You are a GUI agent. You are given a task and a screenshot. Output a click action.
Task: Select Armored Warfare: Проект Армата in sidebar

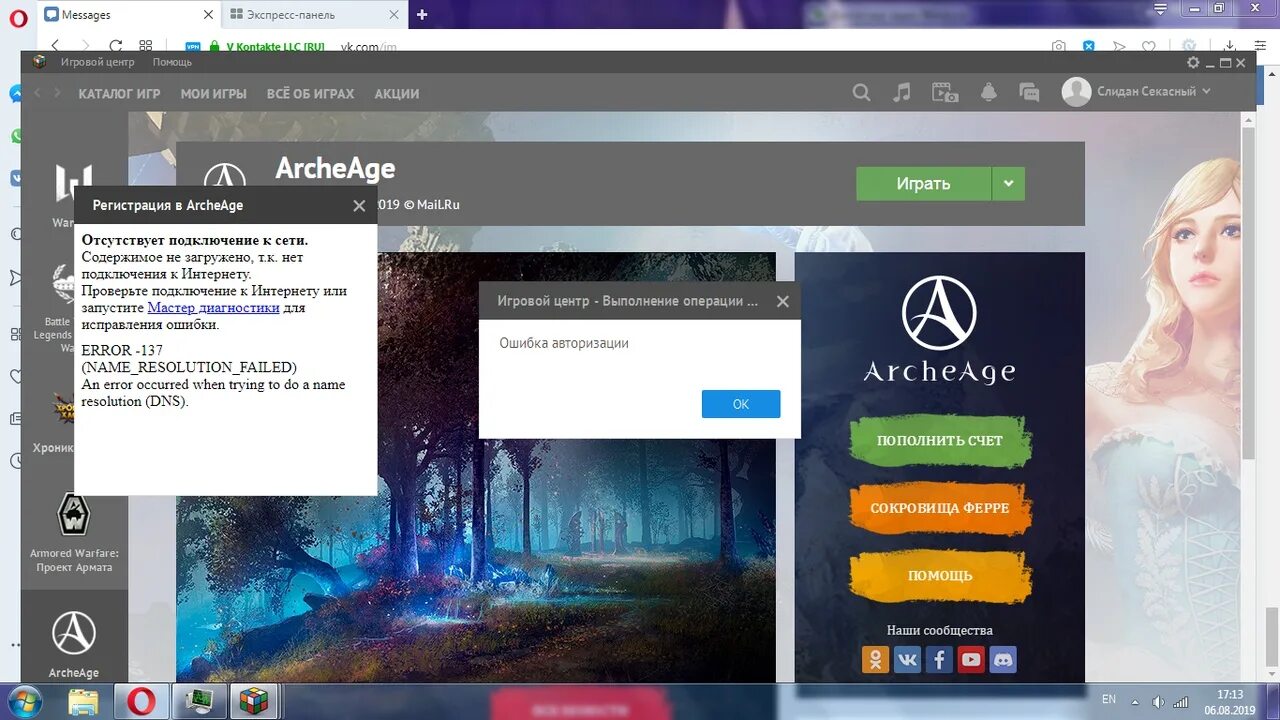pos(74,533)
